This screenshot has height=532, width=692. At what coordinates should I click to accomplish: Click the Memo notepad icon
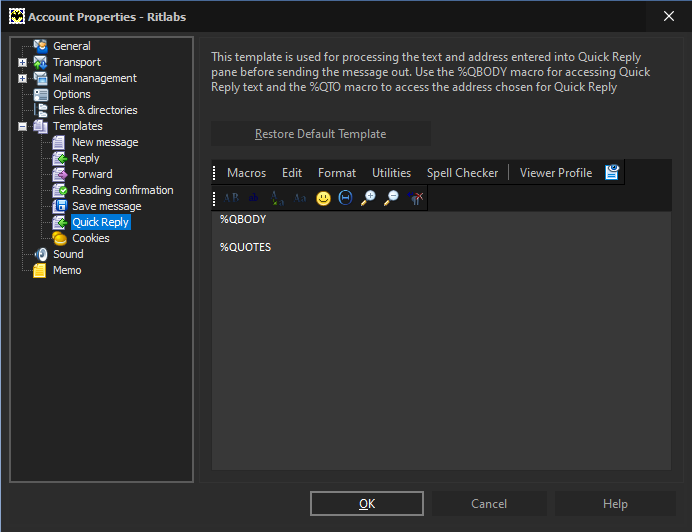click(40, 270)
